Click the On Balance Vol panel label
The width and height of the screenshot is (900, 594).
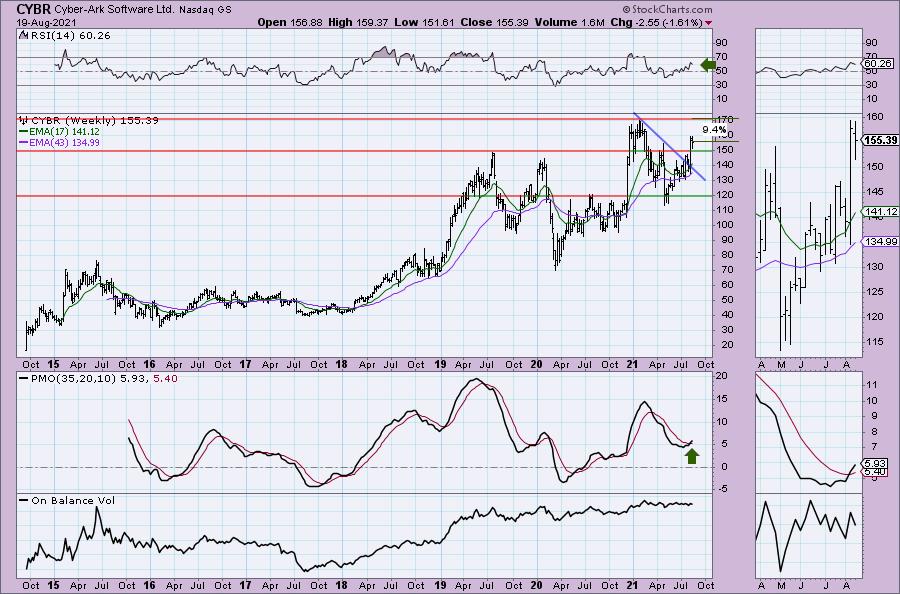click(x=73, y=500)
